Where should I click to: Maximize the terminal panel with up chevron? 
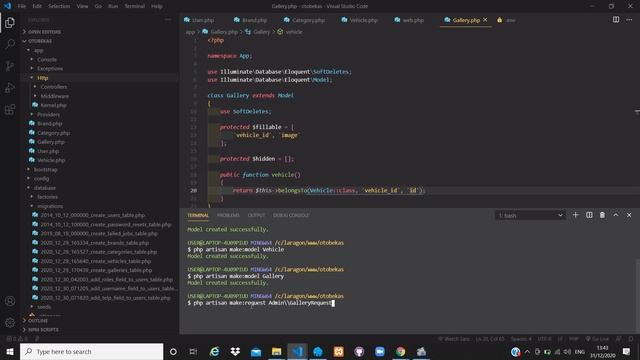[x=616, y=215]
